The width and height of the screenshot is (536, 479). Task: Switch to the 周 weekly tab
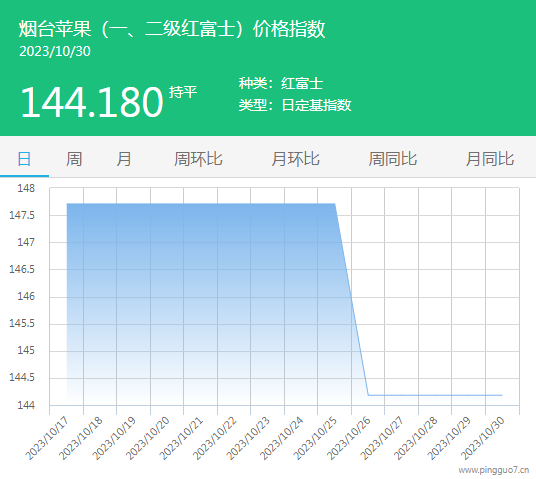tap(74, 159)
